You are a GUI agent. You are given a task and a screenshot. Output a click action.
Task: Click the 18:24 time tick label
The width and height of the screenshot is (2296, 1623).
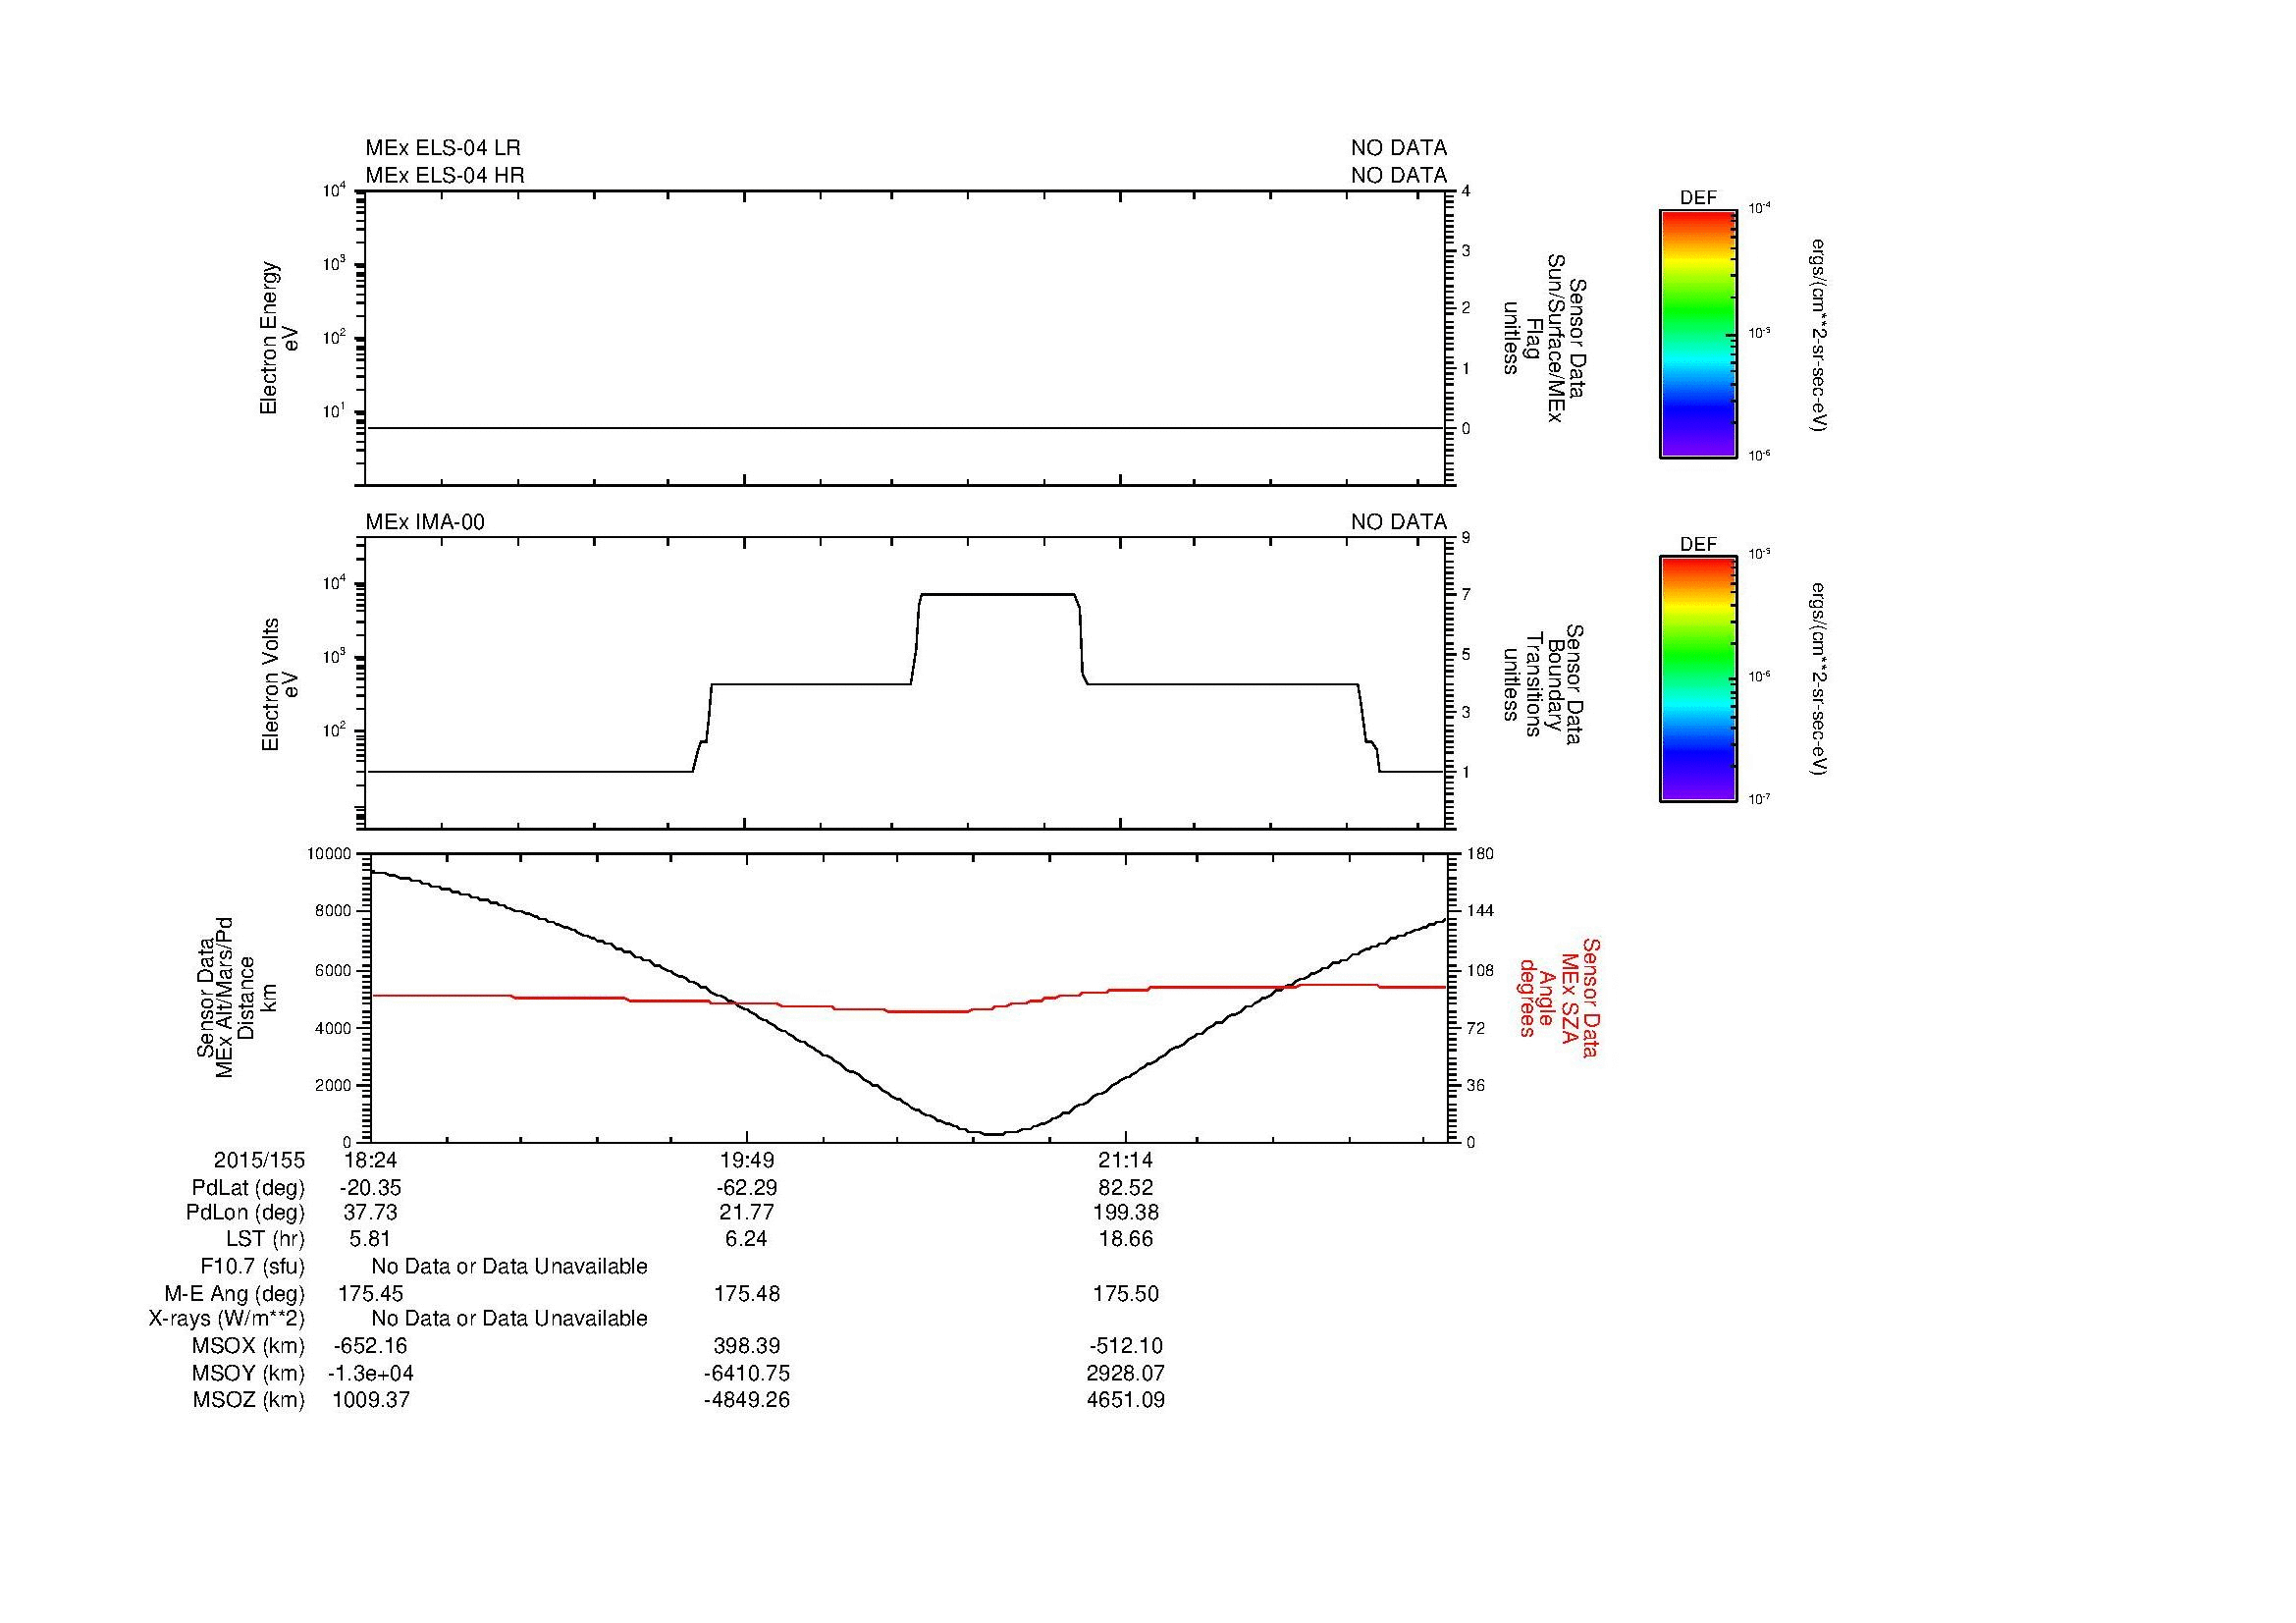[x=370, y=1160]
